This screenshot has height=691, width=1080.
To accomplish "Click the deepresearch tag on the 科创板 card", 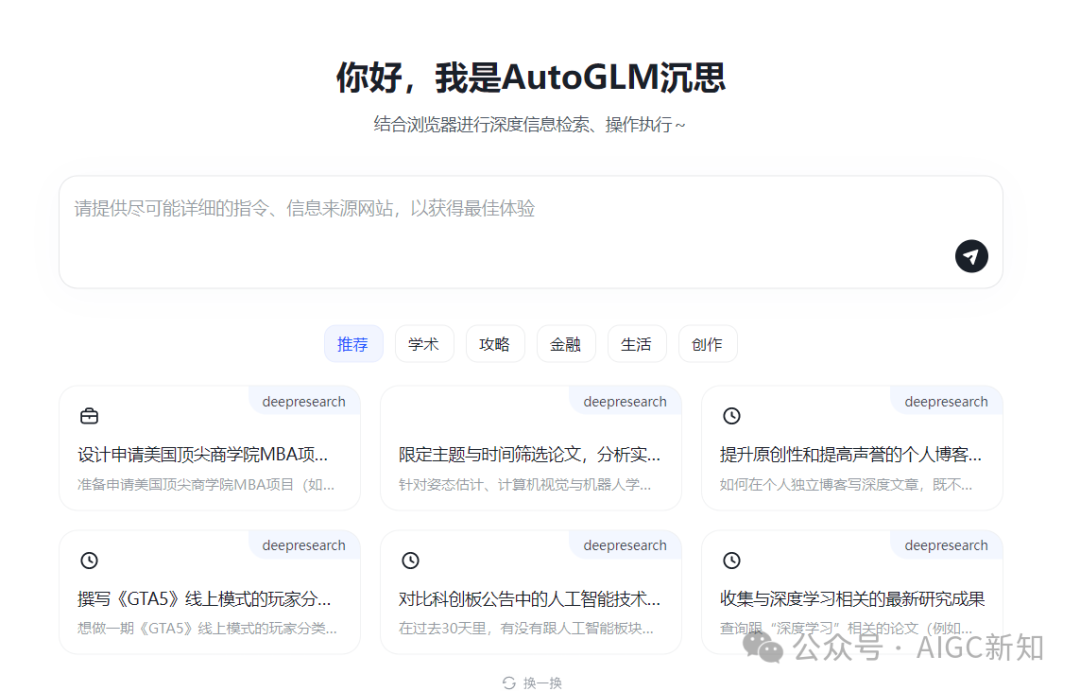I will click(x=625, y=546).
